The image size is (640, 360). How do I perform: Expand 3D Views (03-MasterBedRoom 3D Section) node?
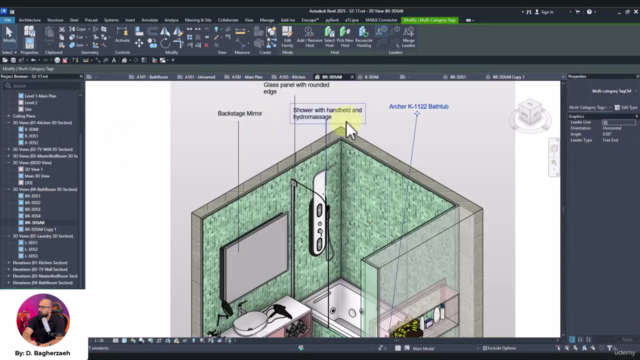click(9, 156)
